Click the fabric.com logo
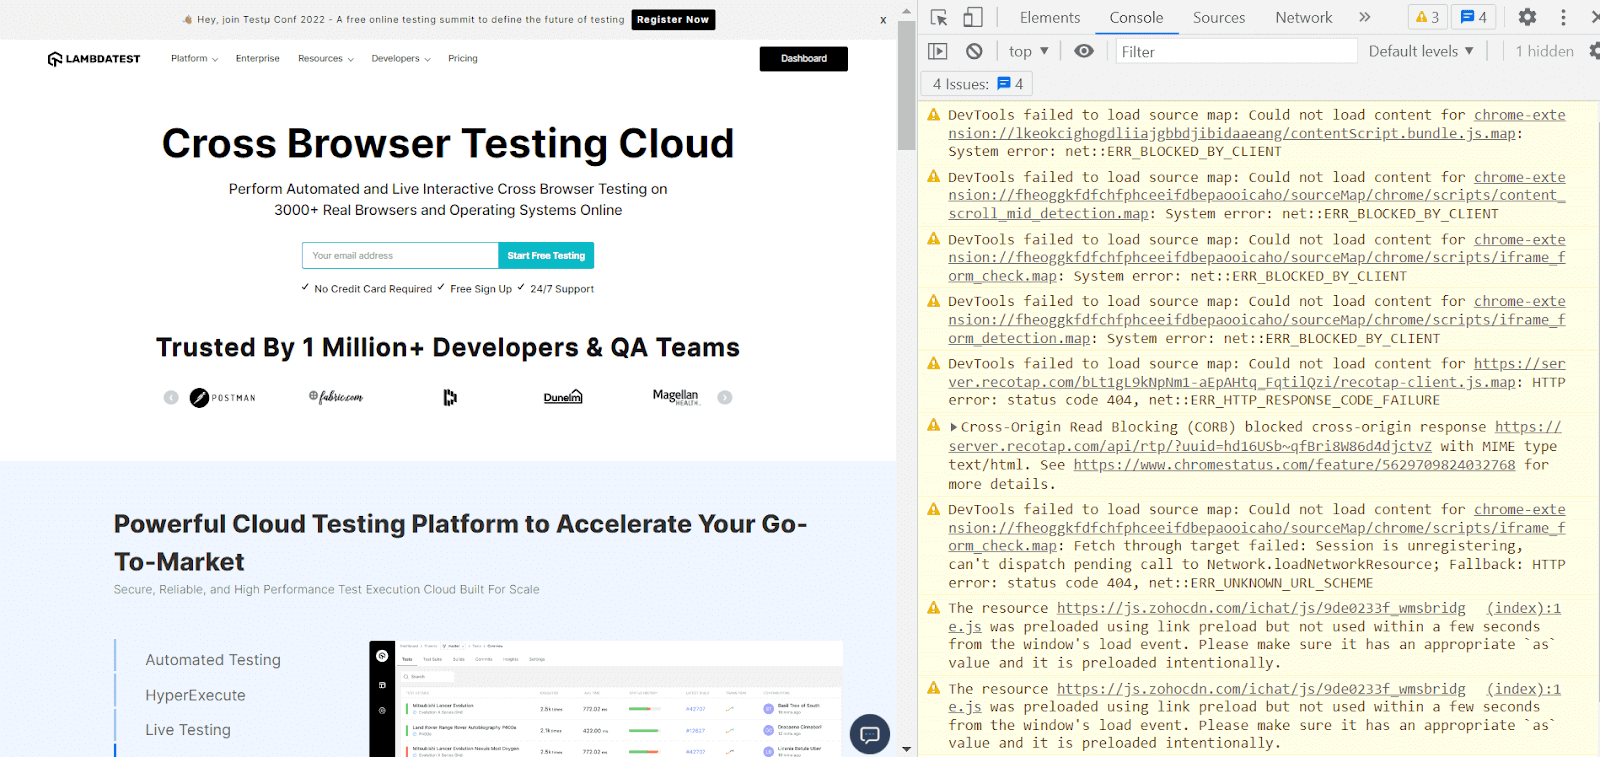This screenshot has width=1600, height=757. 336,397
